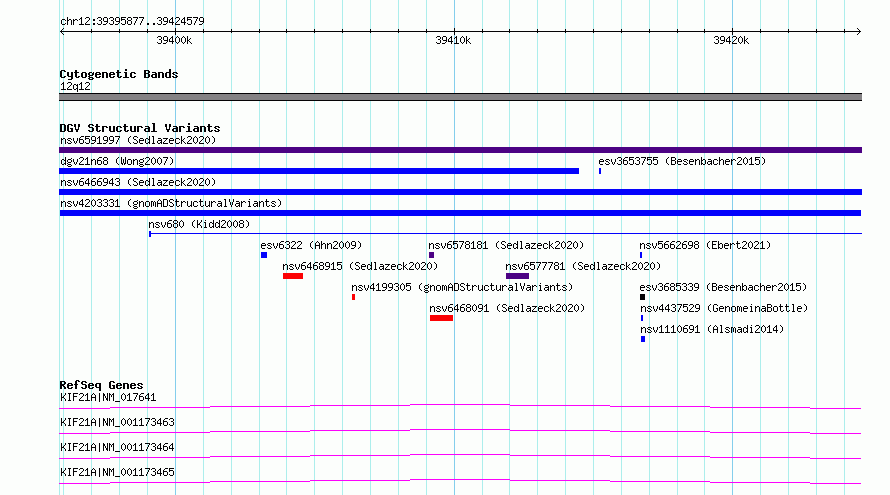
Task: Click the blue esv6322 variant marker
Action: [x=264, y=255]
